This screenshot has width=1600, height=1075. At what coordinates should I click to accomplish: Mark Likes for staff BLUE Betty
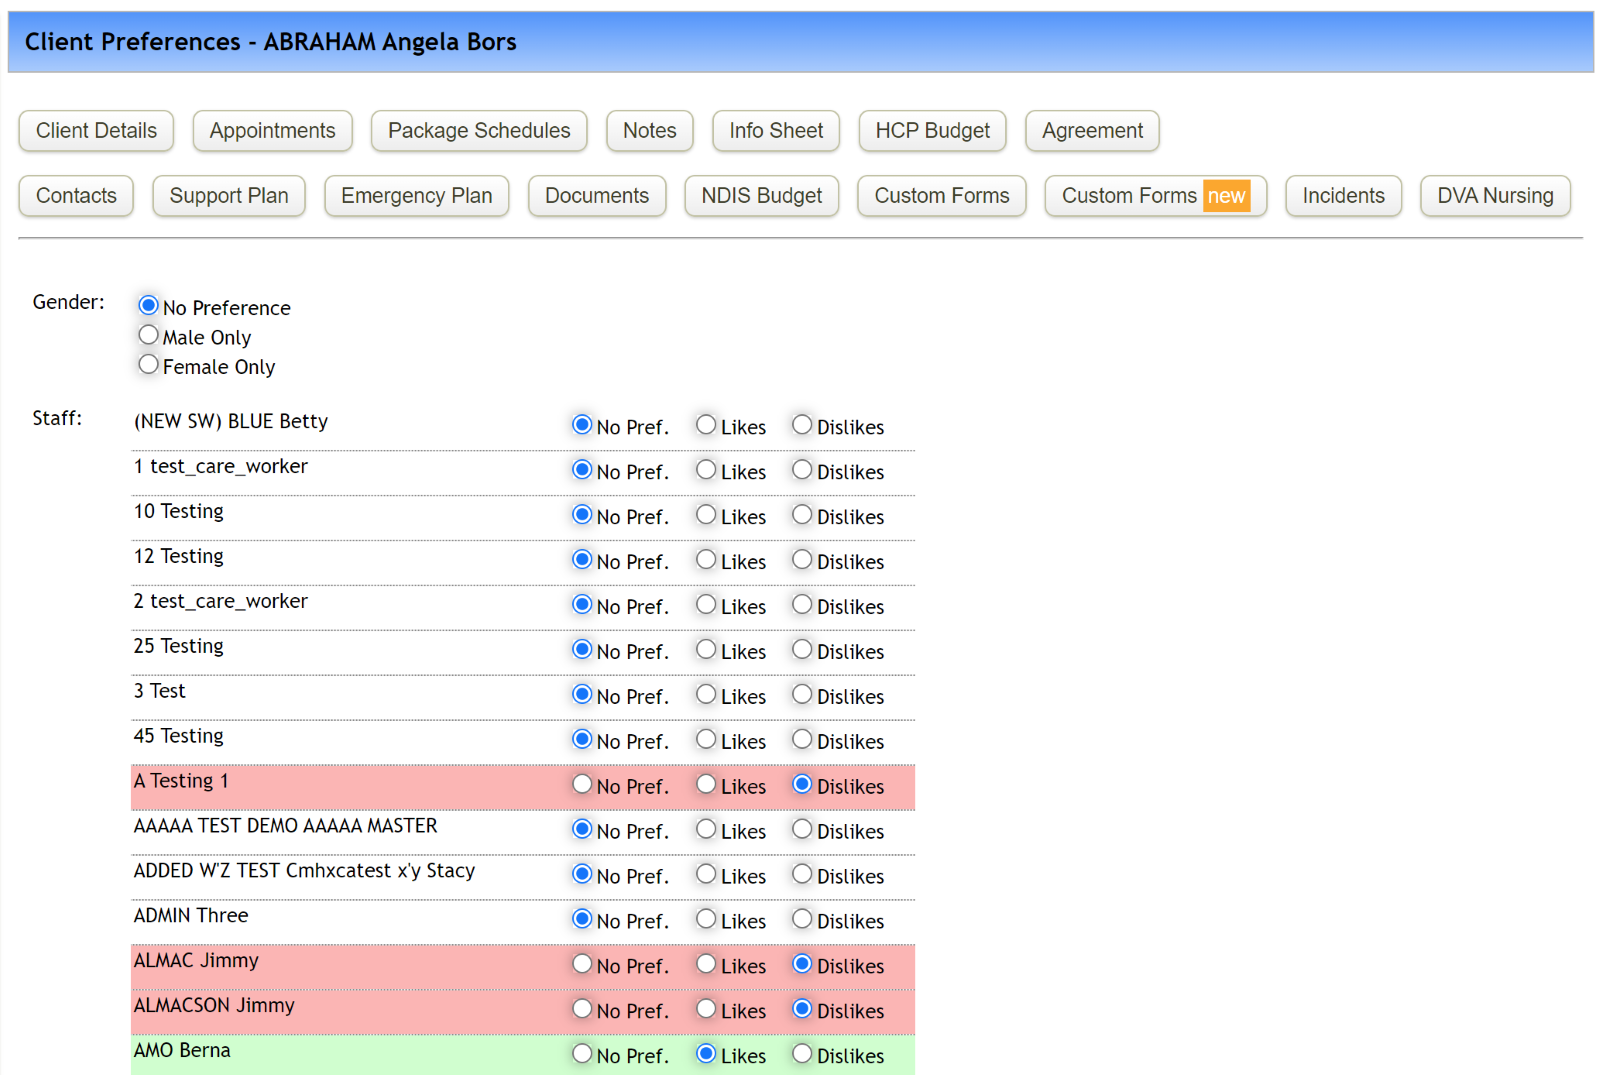[706, 424]
